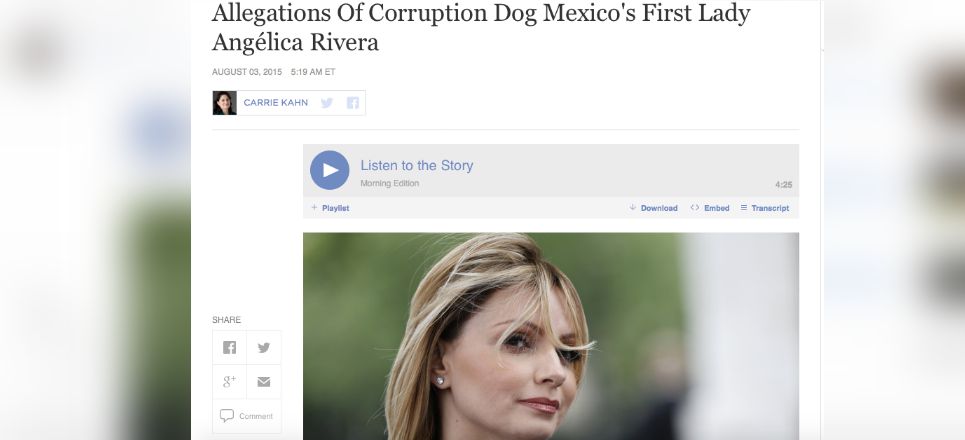This screenshot has width=965, height=440.
Task: Open Carrie Kahn's Twitter icon
Action: [327, 103]
